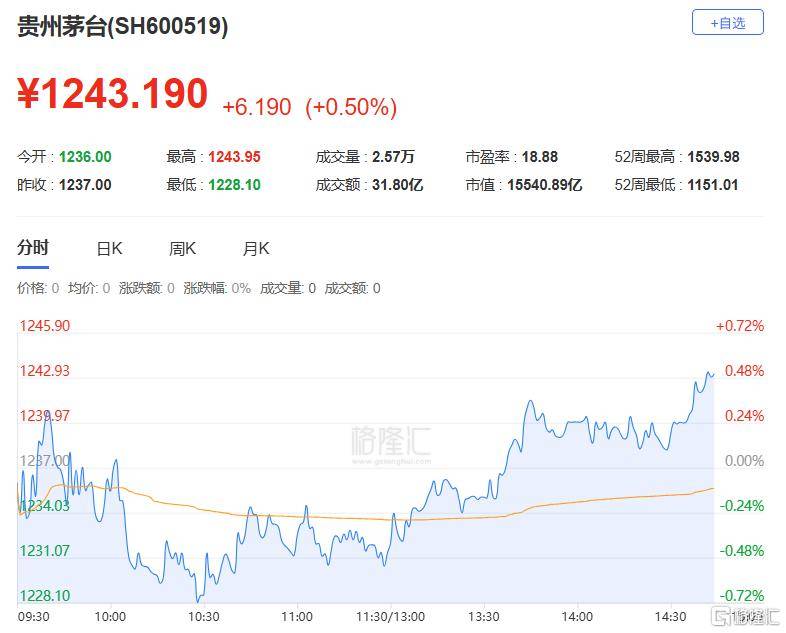Click the latest endpoint of the blue price line
This screenshot has width=786, height=633.
coord(713,374)
